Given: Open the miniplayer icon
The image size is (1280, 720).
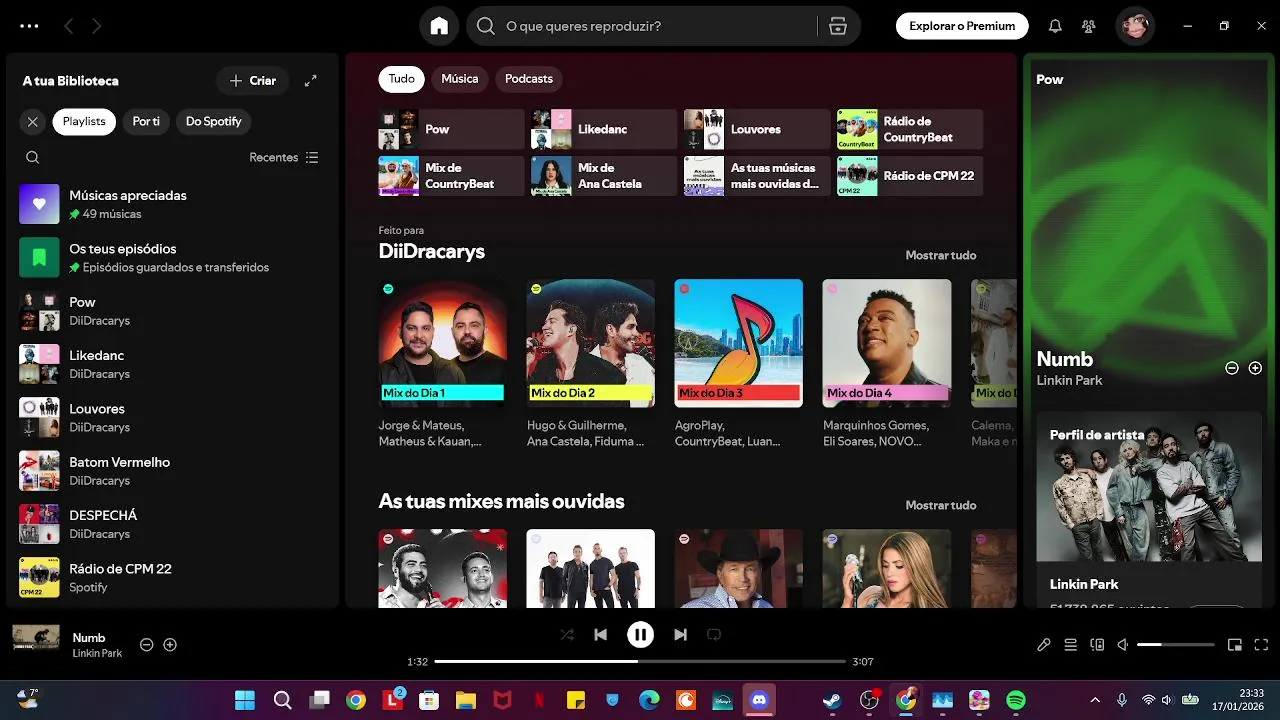Looking at the screenshot, I should coord(1235,645).
